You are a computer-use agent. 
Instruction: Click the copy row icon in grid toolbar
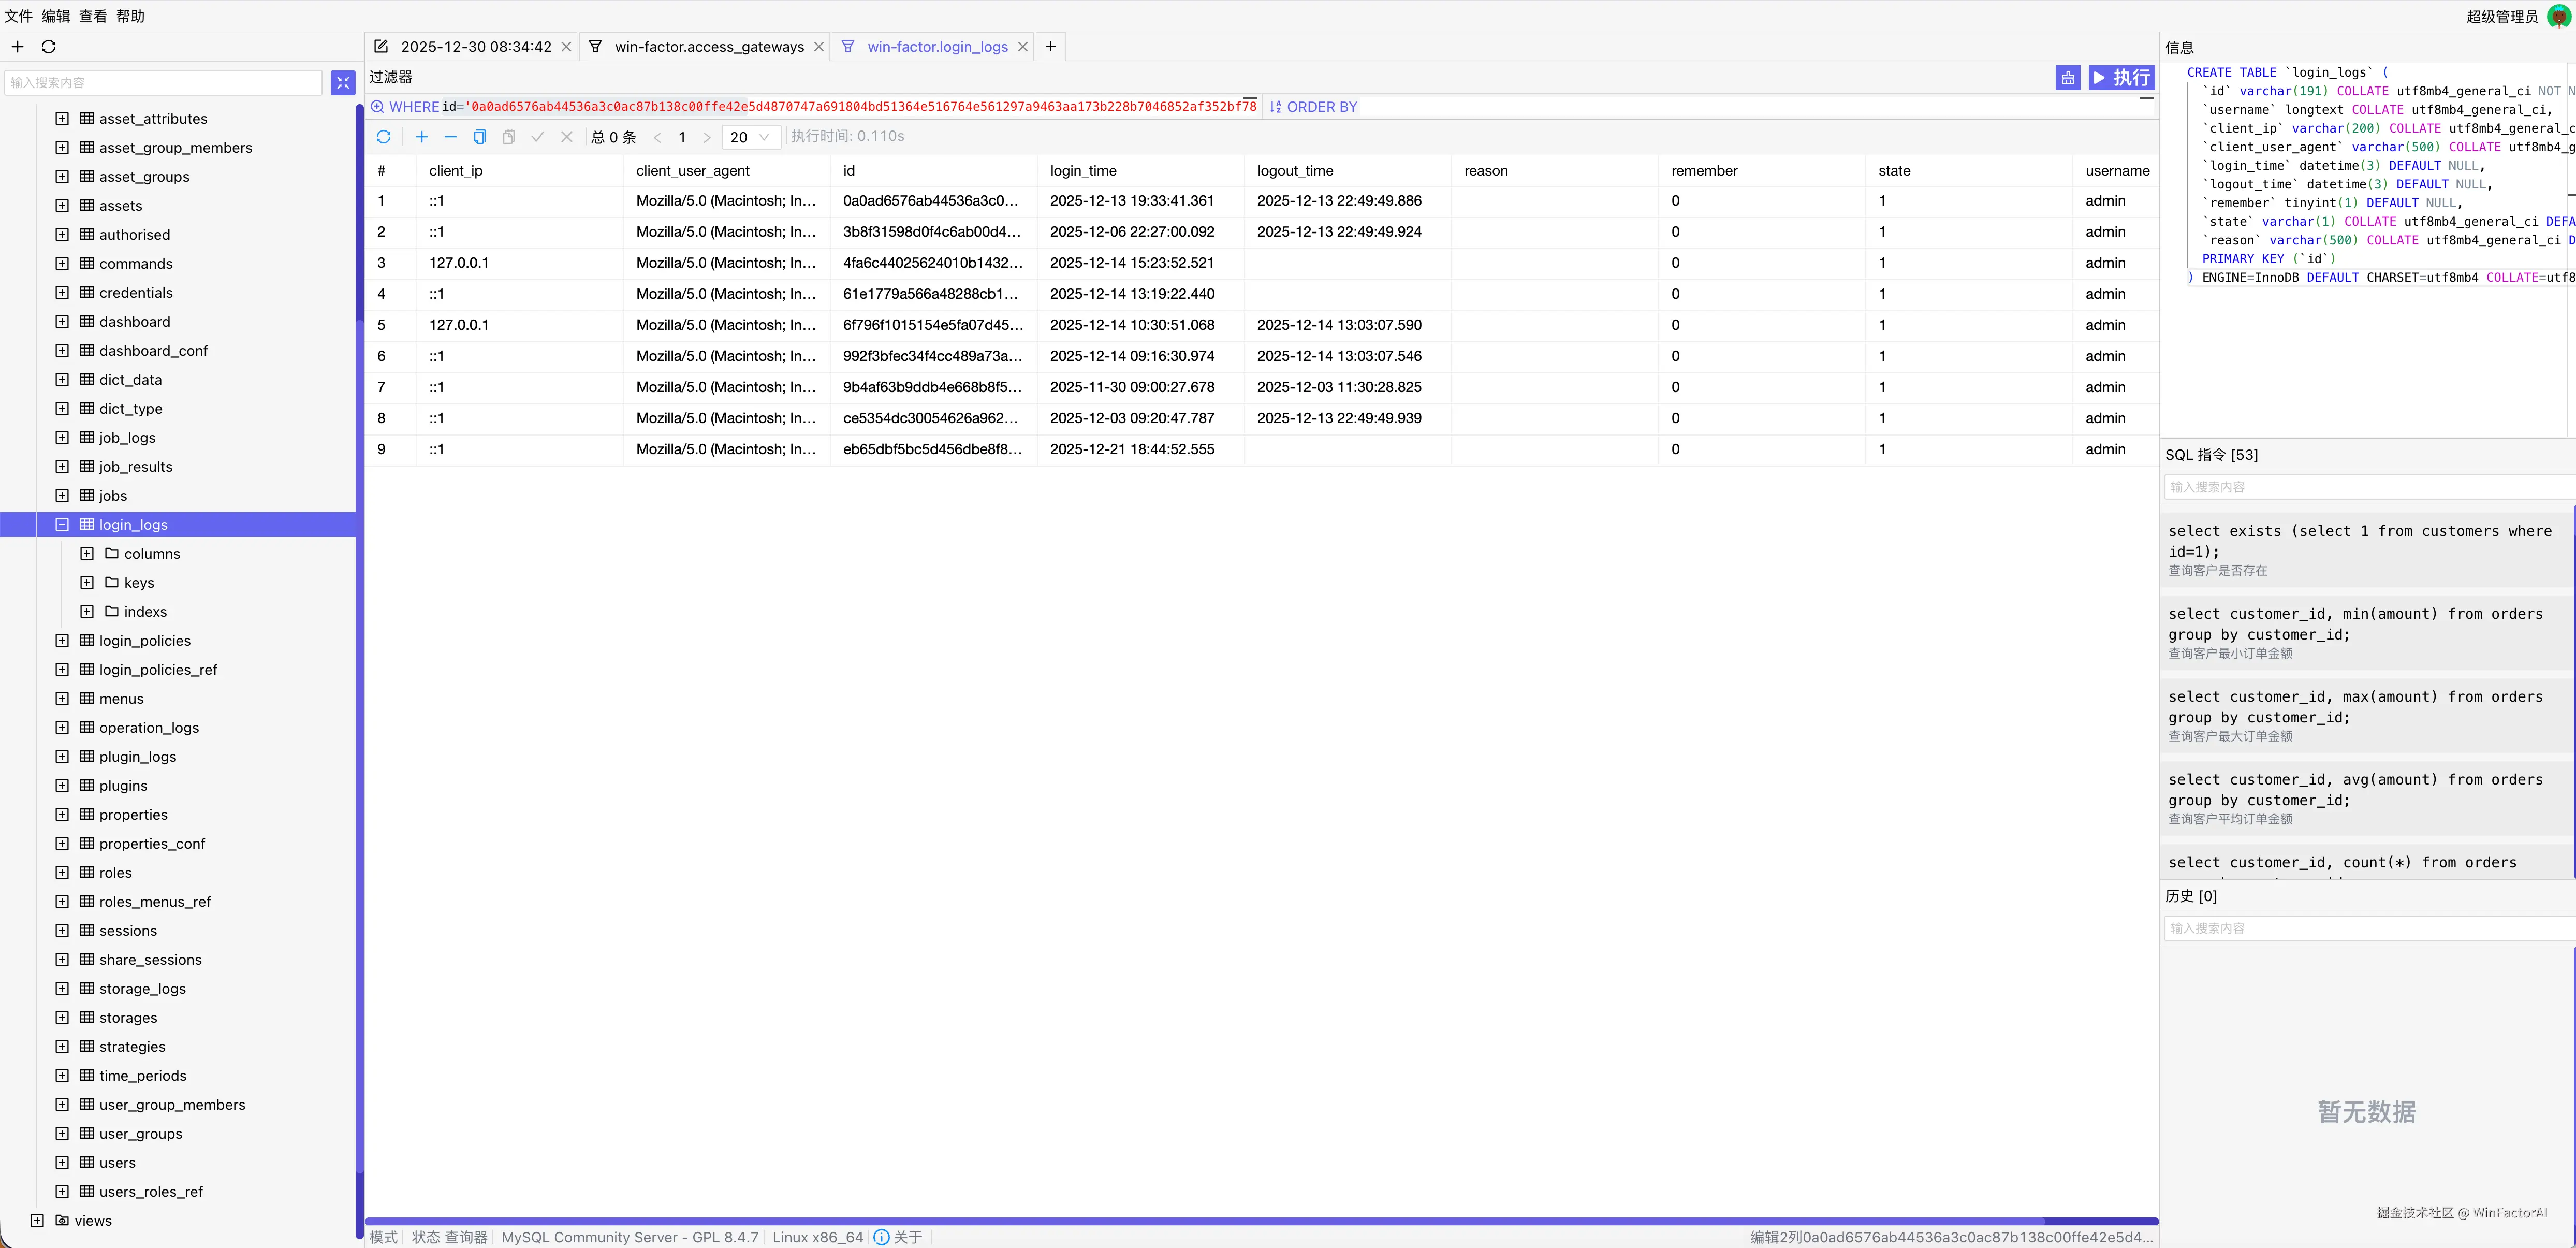pyautogui.click(x=480, y=137)
